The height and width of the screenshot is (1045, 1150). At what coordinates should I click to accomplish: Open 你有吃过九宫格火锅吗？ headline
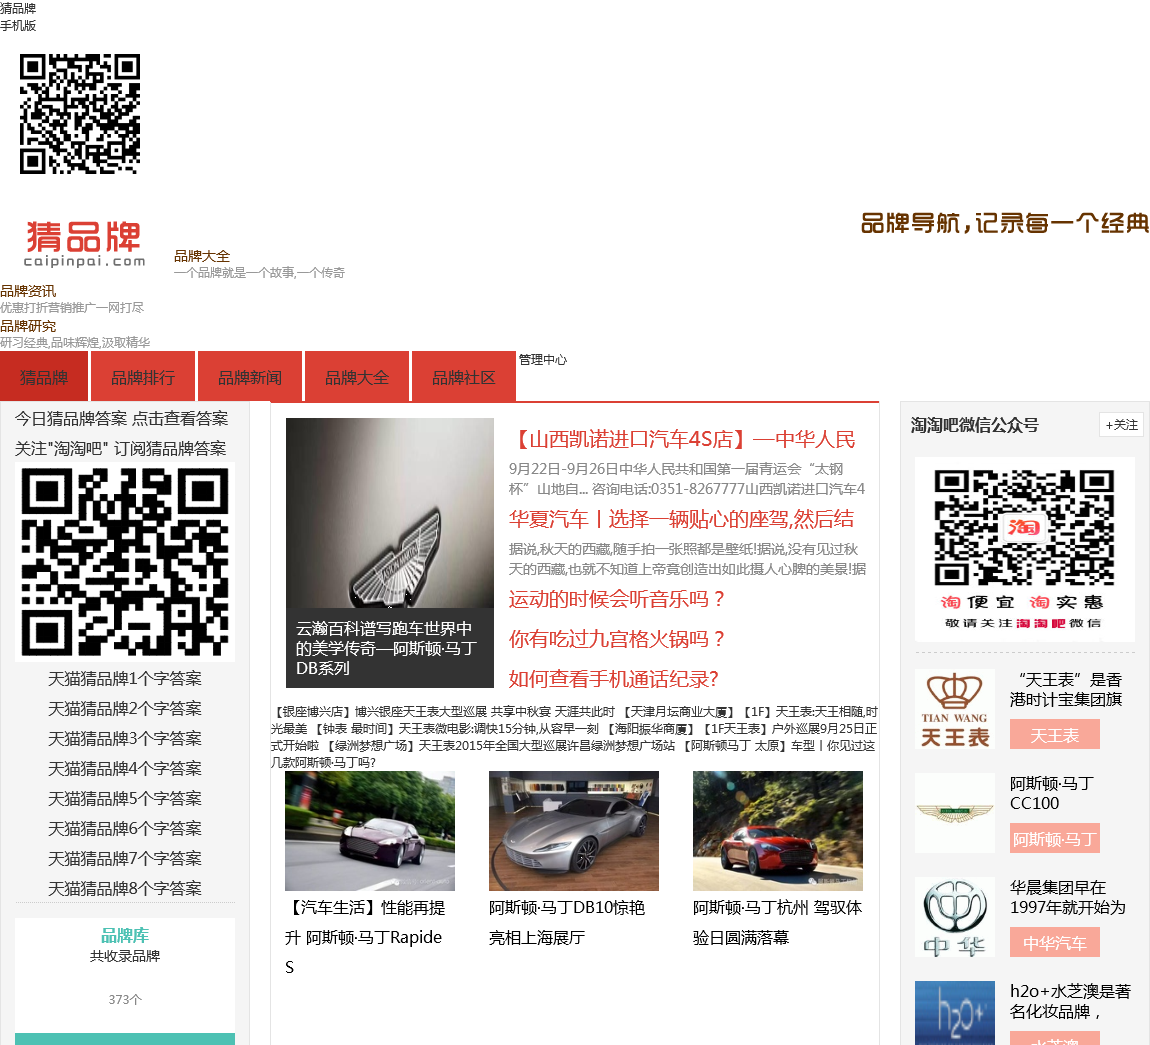[617, 639]
